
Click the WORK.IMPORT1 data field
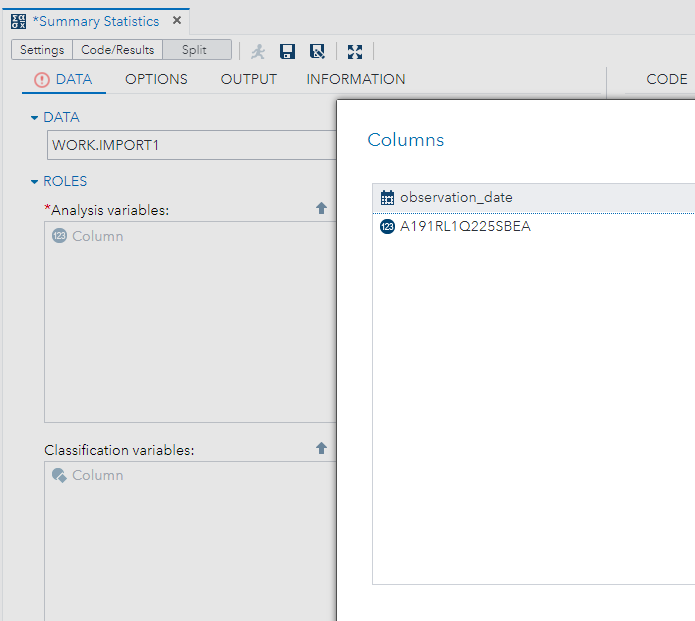(190, 145)
